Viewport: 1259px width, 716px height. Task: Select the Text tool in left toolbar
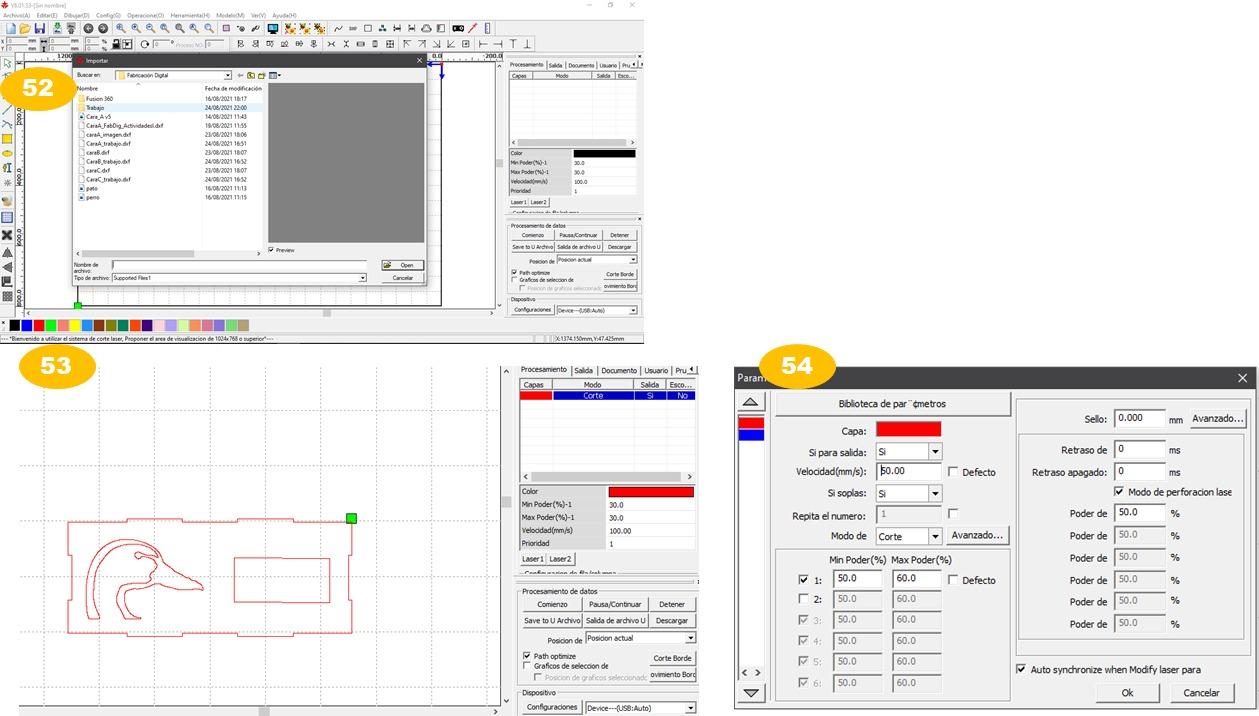[7, 169]
